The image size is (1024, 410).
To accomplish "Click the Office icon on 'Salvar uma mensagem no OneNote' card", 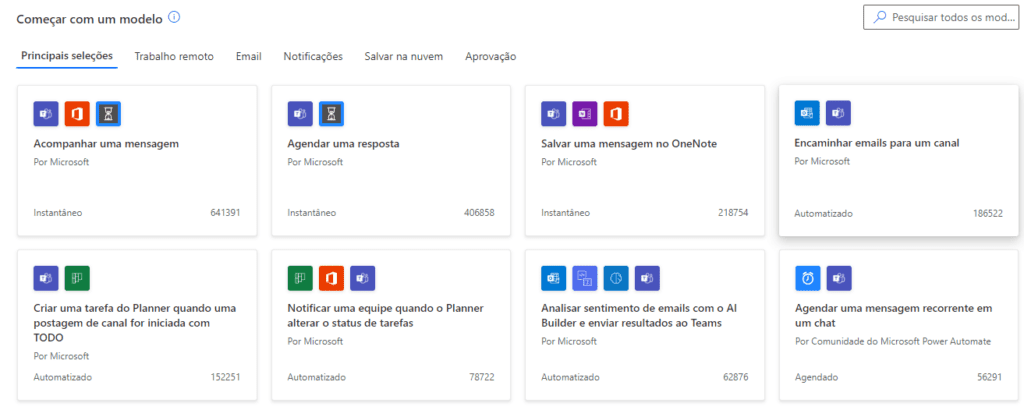I will click(x=616, y=114).
